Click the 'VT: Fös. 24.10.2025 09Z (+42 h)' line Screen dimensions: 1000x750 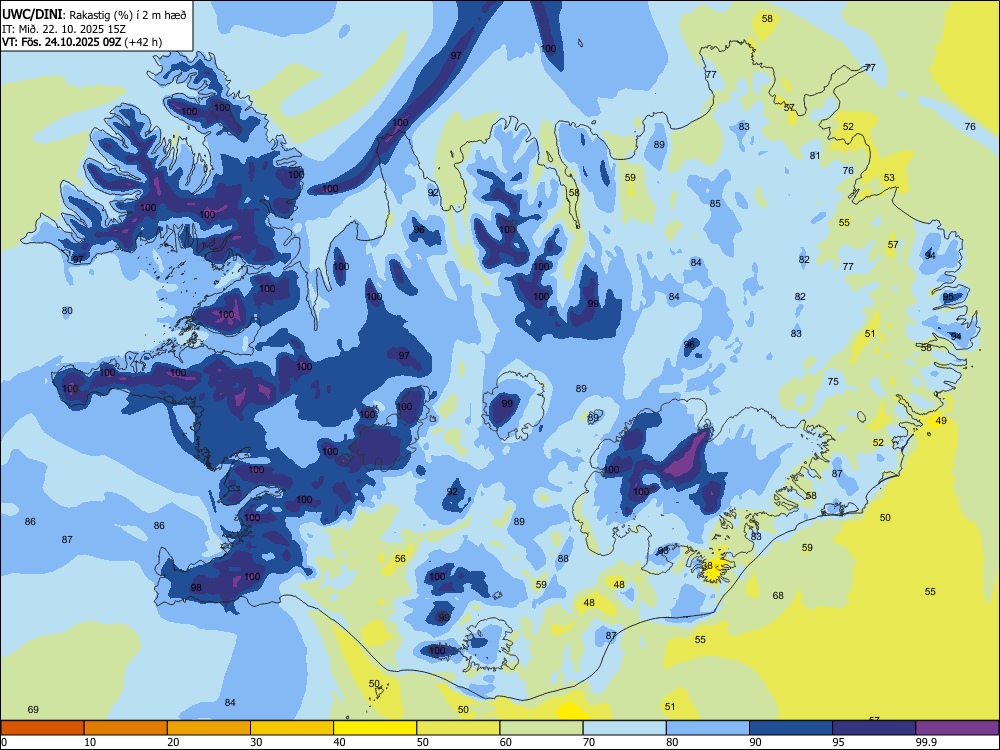pyautogui.click(x=82, y=42)
